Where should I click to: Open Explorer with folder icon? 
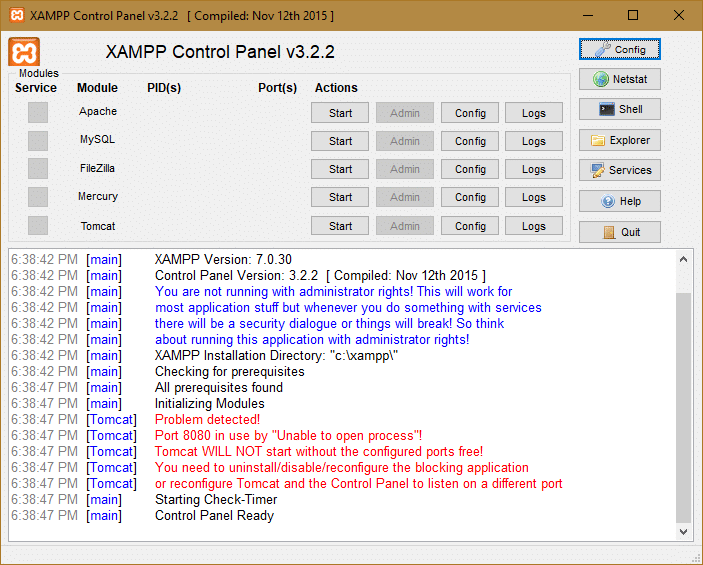pos(620,140)
